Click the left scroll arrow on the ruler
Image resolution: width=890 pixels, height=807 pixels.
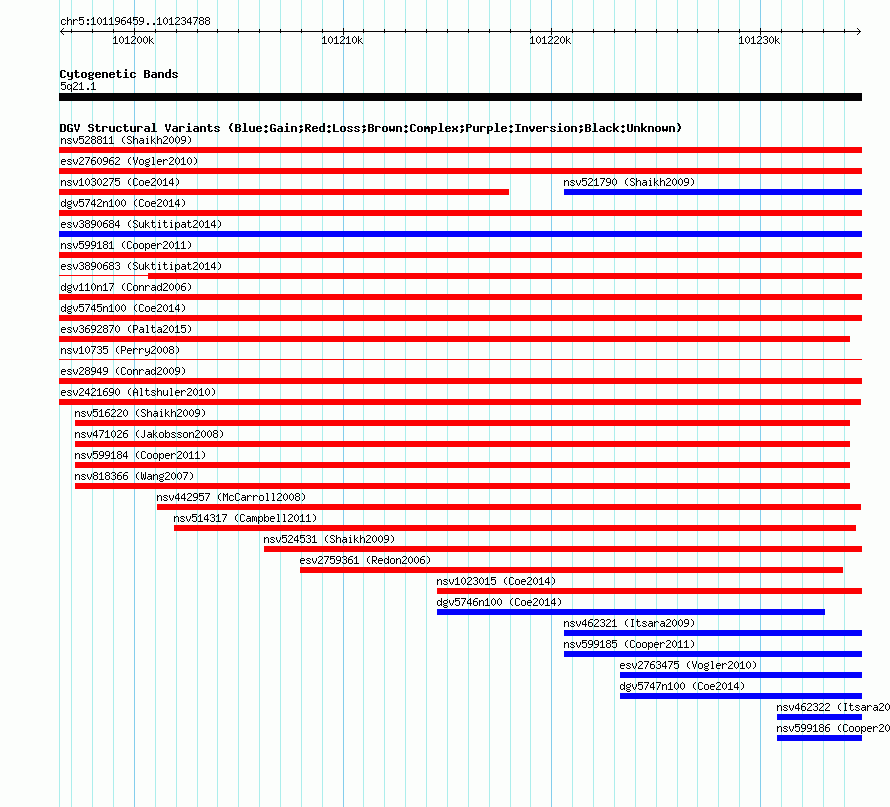tap(62, 31)
